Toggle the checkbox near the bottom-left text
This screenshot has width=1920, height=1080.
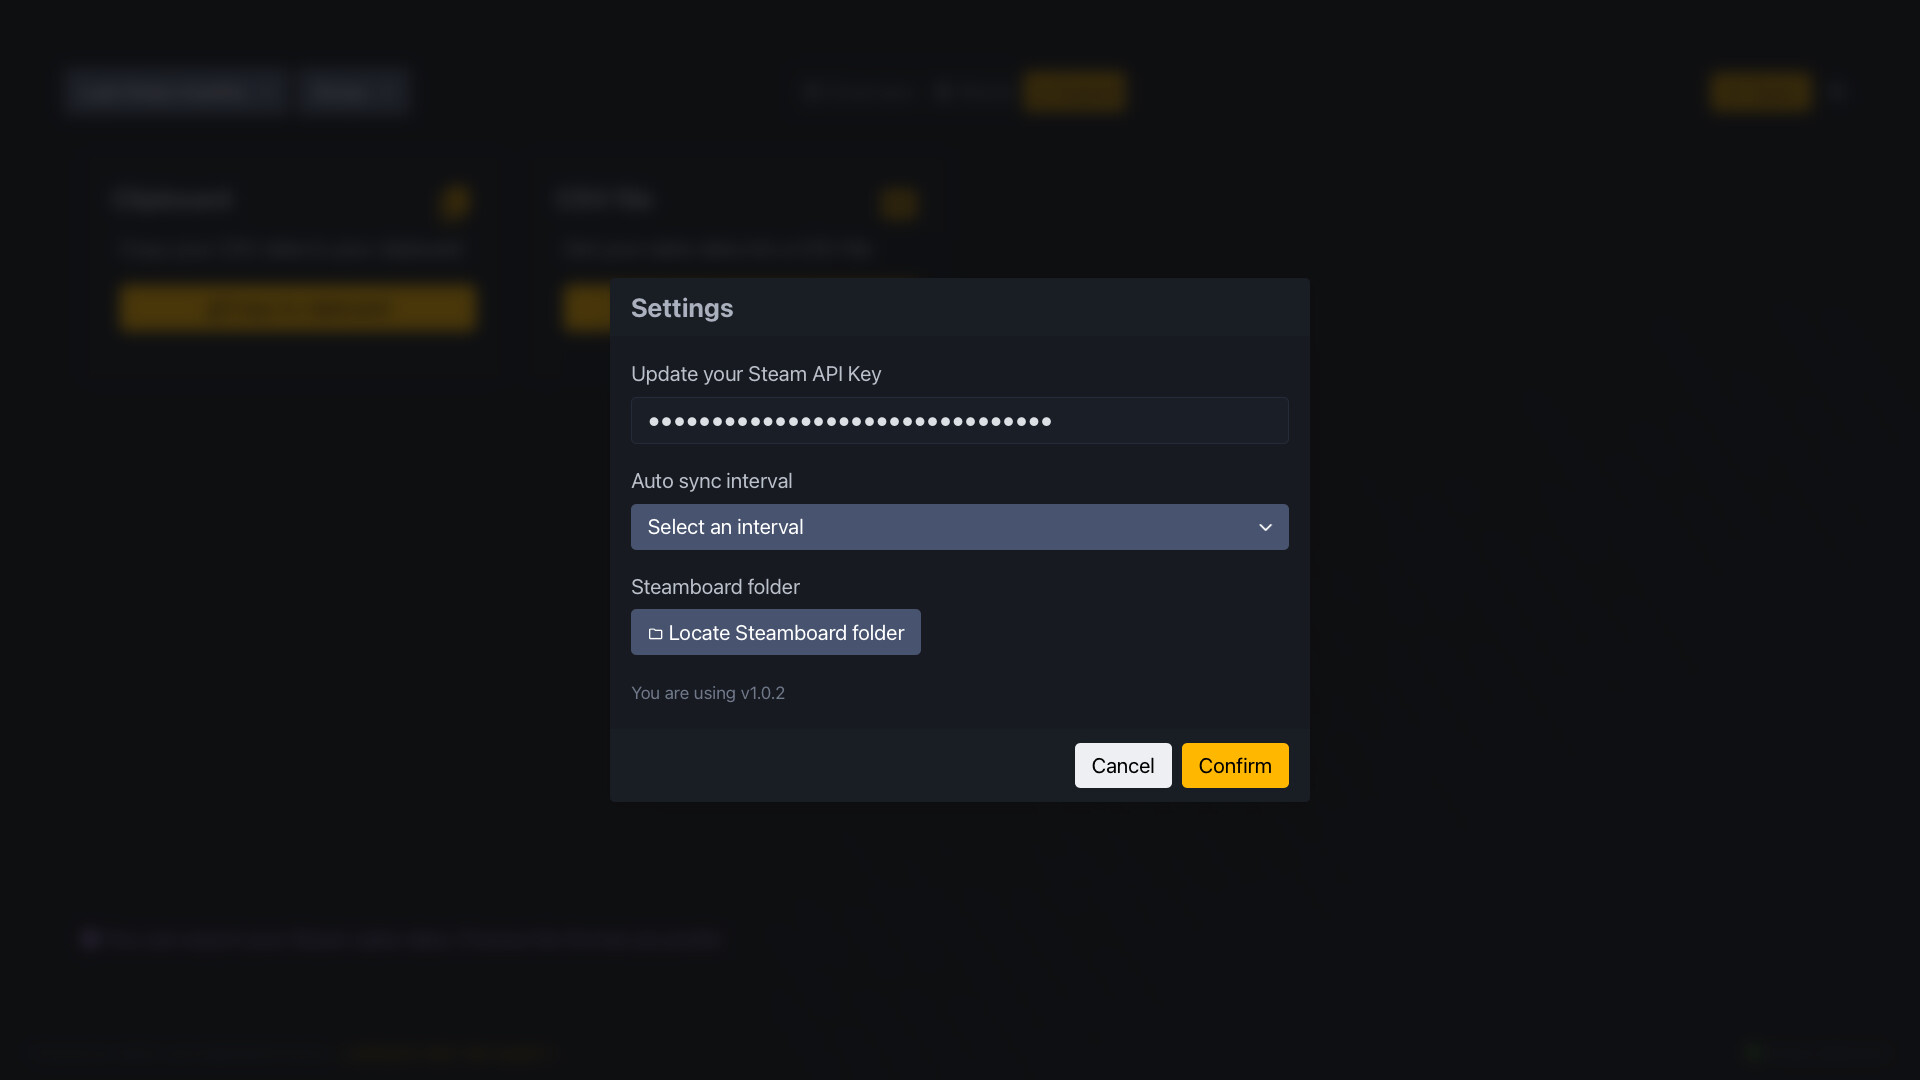point(89,938)
